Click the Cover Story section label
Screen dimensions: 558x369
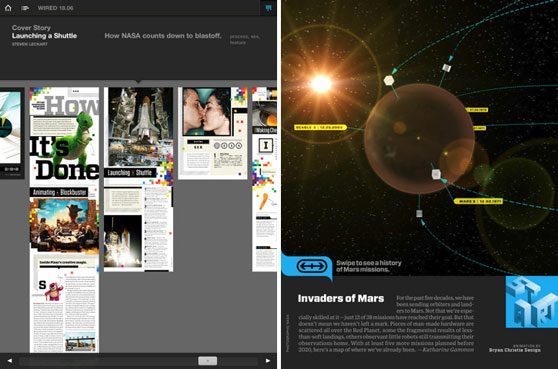pyautogui.click(x=31, y=27)
